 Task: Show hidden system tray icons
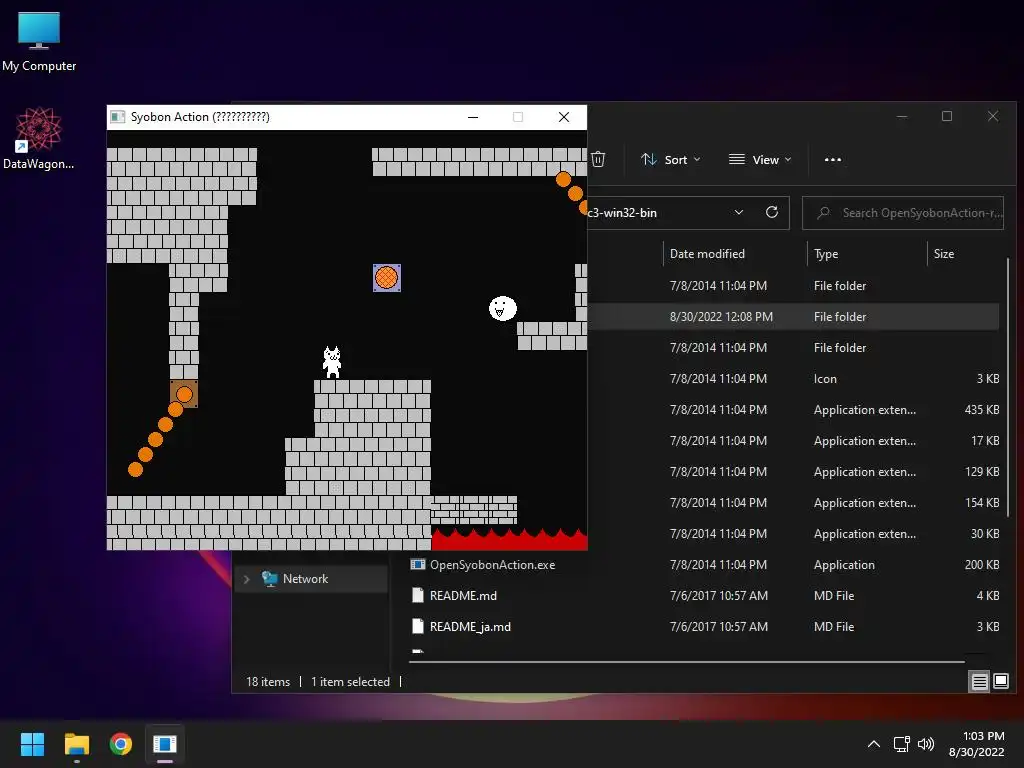pos(873,744)
